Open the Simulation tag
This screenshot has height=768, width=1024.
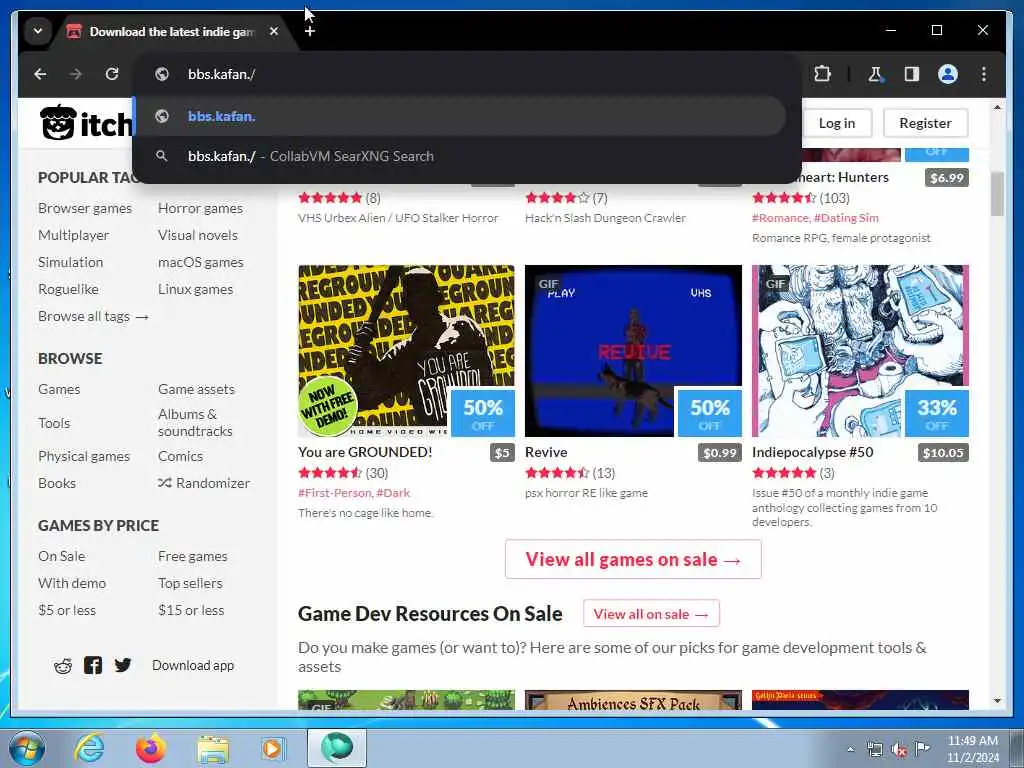(71, 262)
